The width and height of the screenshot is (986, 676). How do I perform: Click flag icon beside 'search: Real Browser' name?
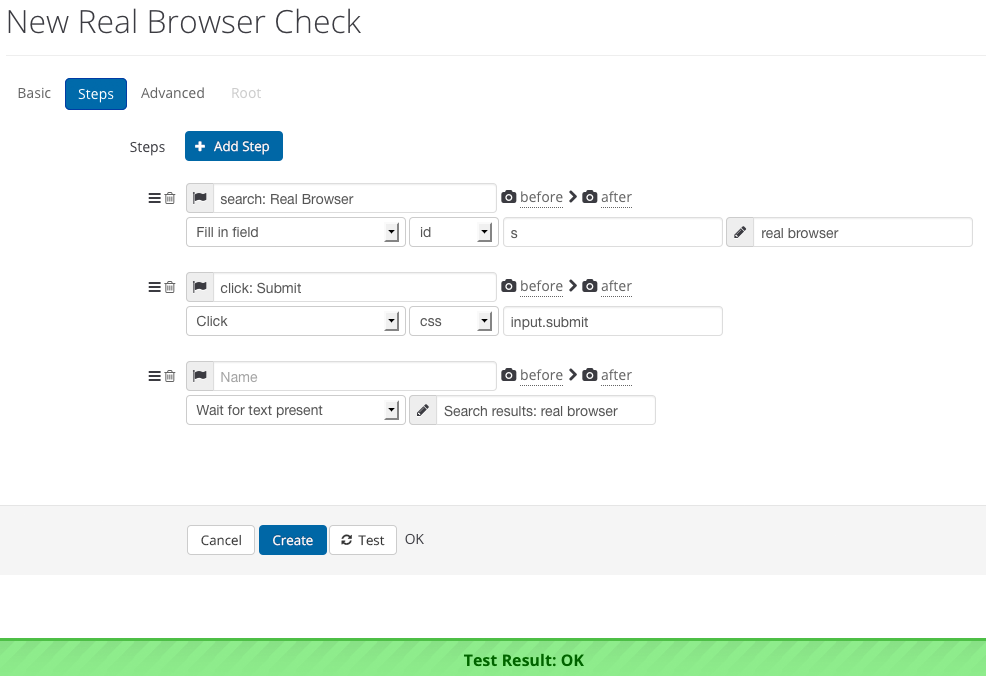200,198
